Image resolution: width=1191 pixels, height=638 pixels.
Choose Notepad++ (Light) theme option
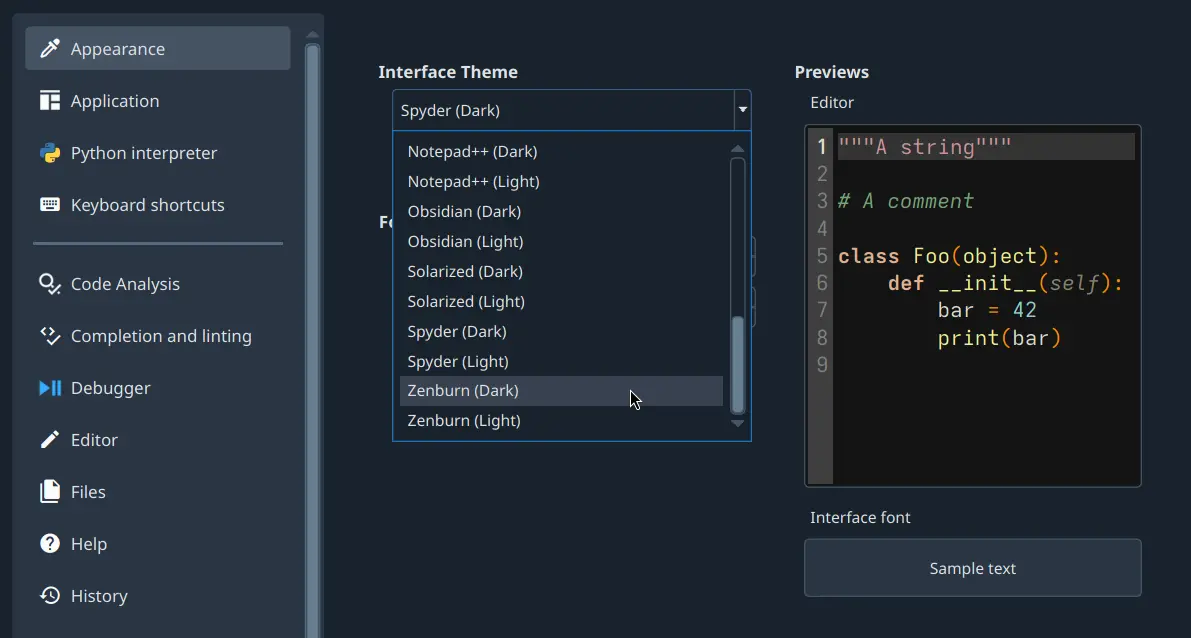[561, 182]
